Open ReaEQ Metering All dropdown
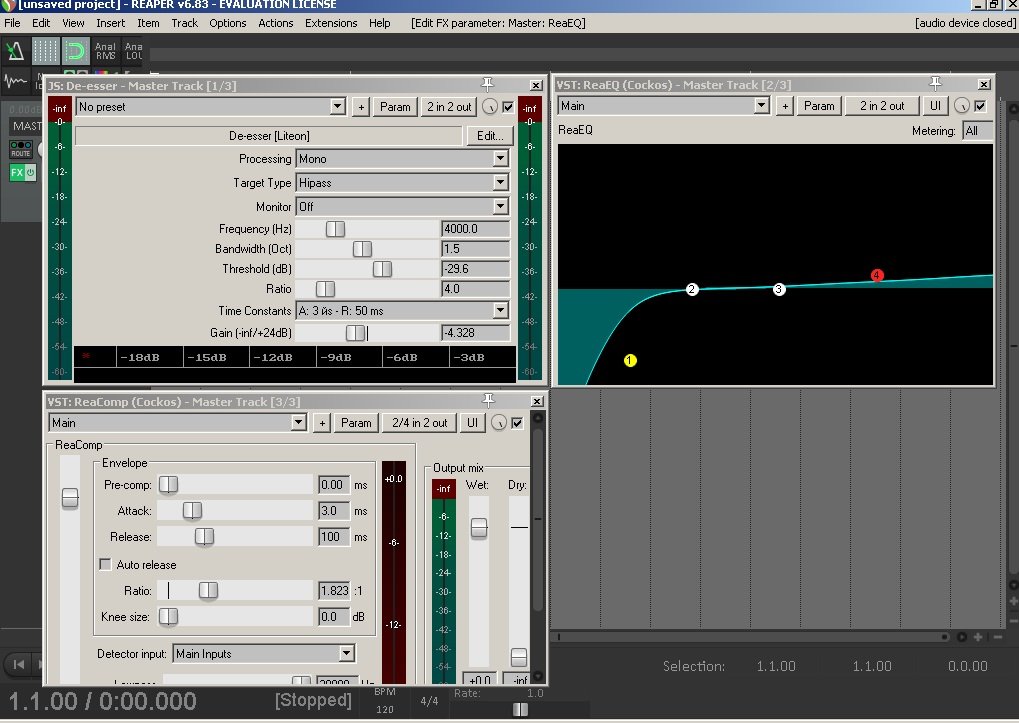The image size is (1019, 723). (977, 131)
